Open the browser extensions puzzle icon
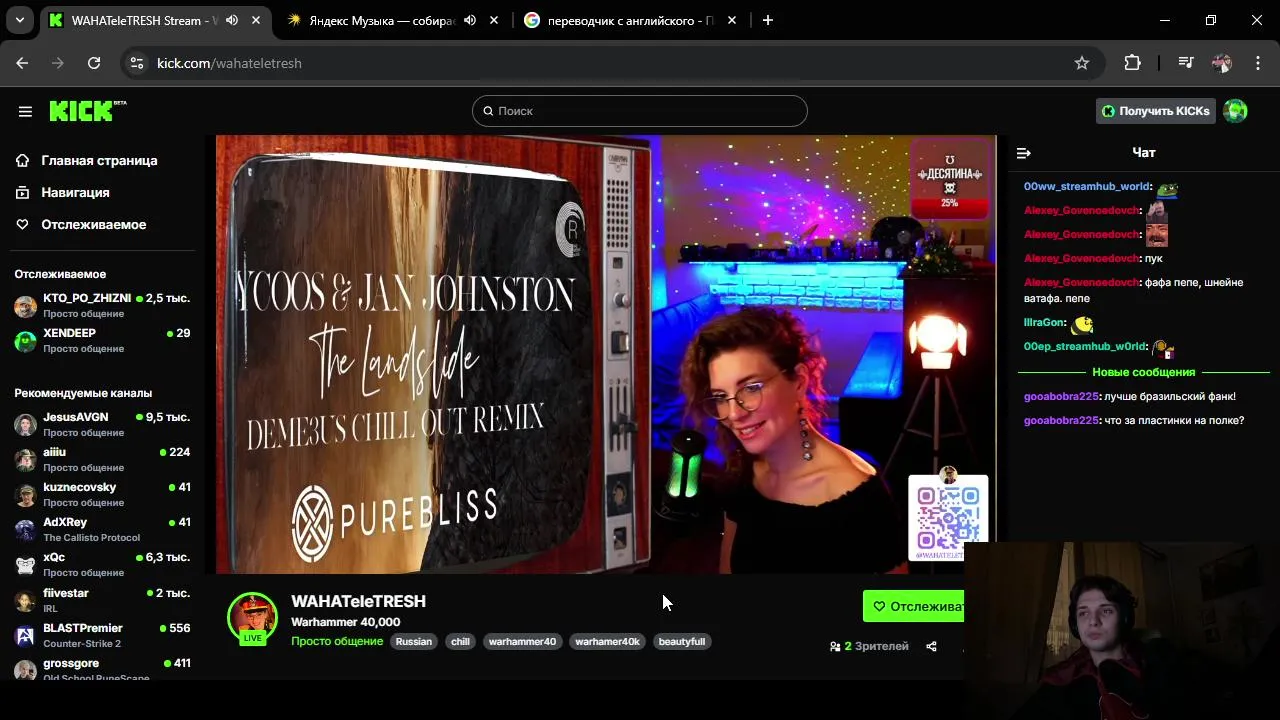This screenshot has width=1280, height=720. 1132,63
